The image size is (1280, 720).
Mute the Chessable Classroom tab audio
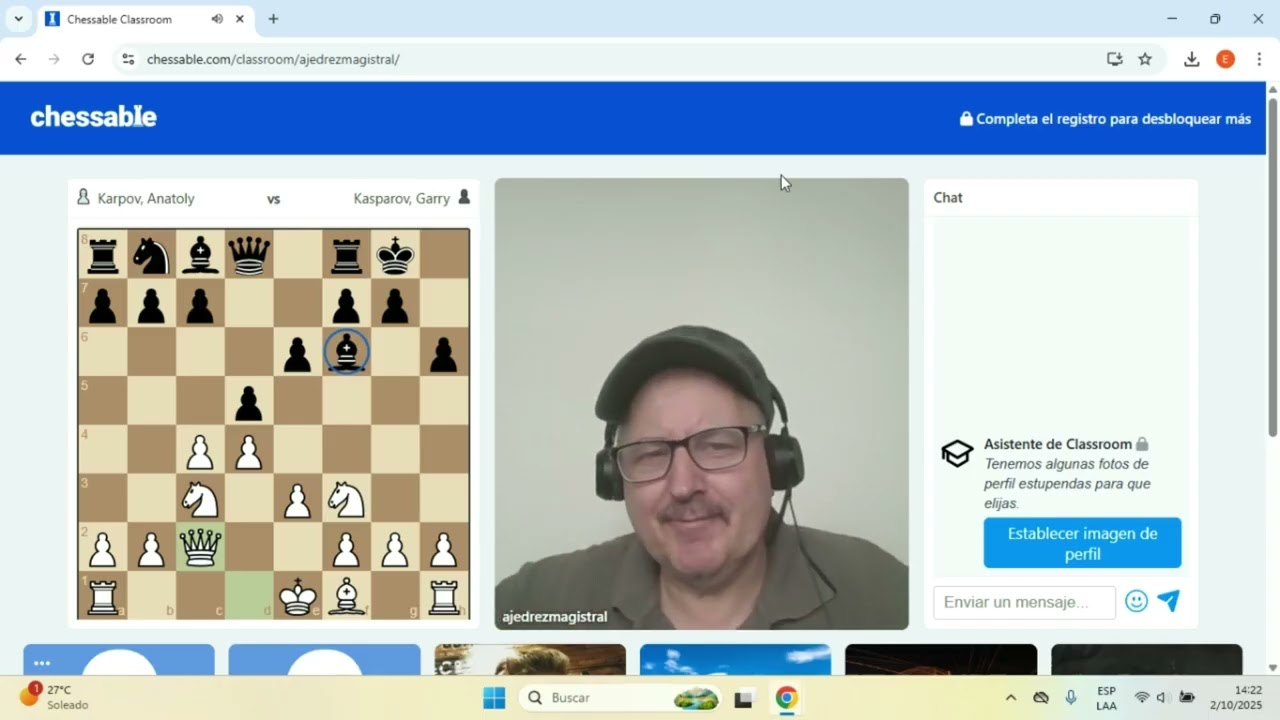point(217,19)
